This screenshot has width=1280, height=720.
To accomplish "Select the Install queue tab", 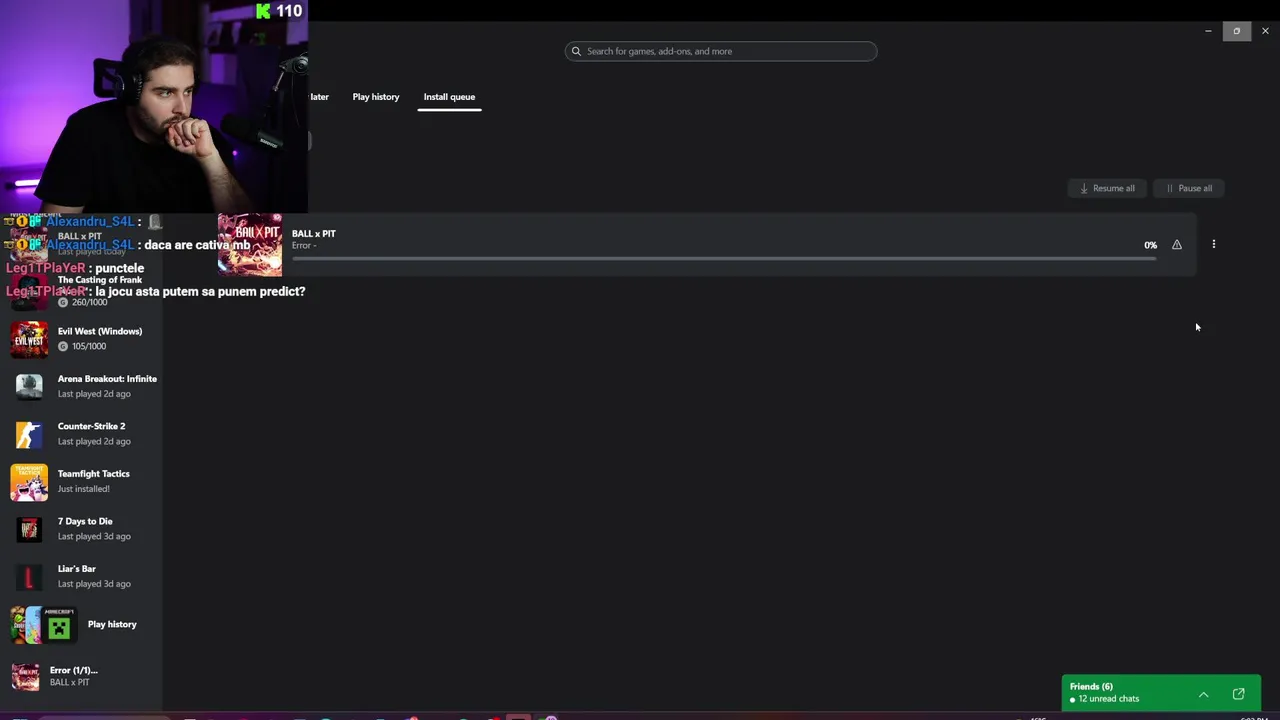I will coord(449,97).
